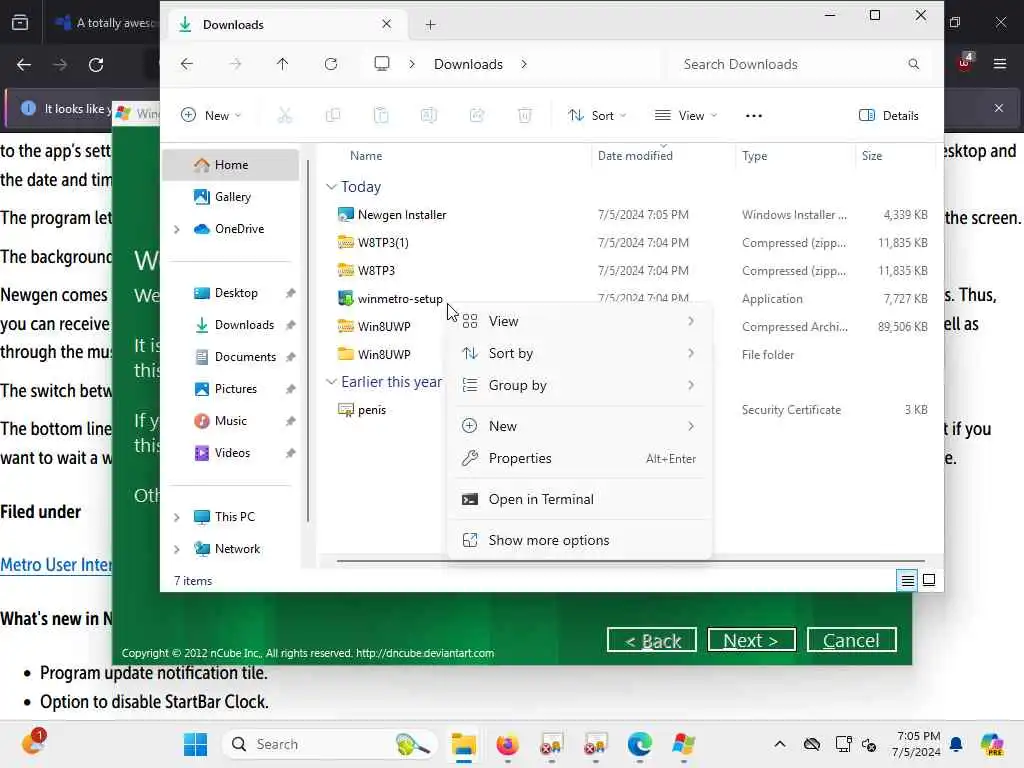Click Next in the installer window
Screen dimensions: 1024x768
751,640
